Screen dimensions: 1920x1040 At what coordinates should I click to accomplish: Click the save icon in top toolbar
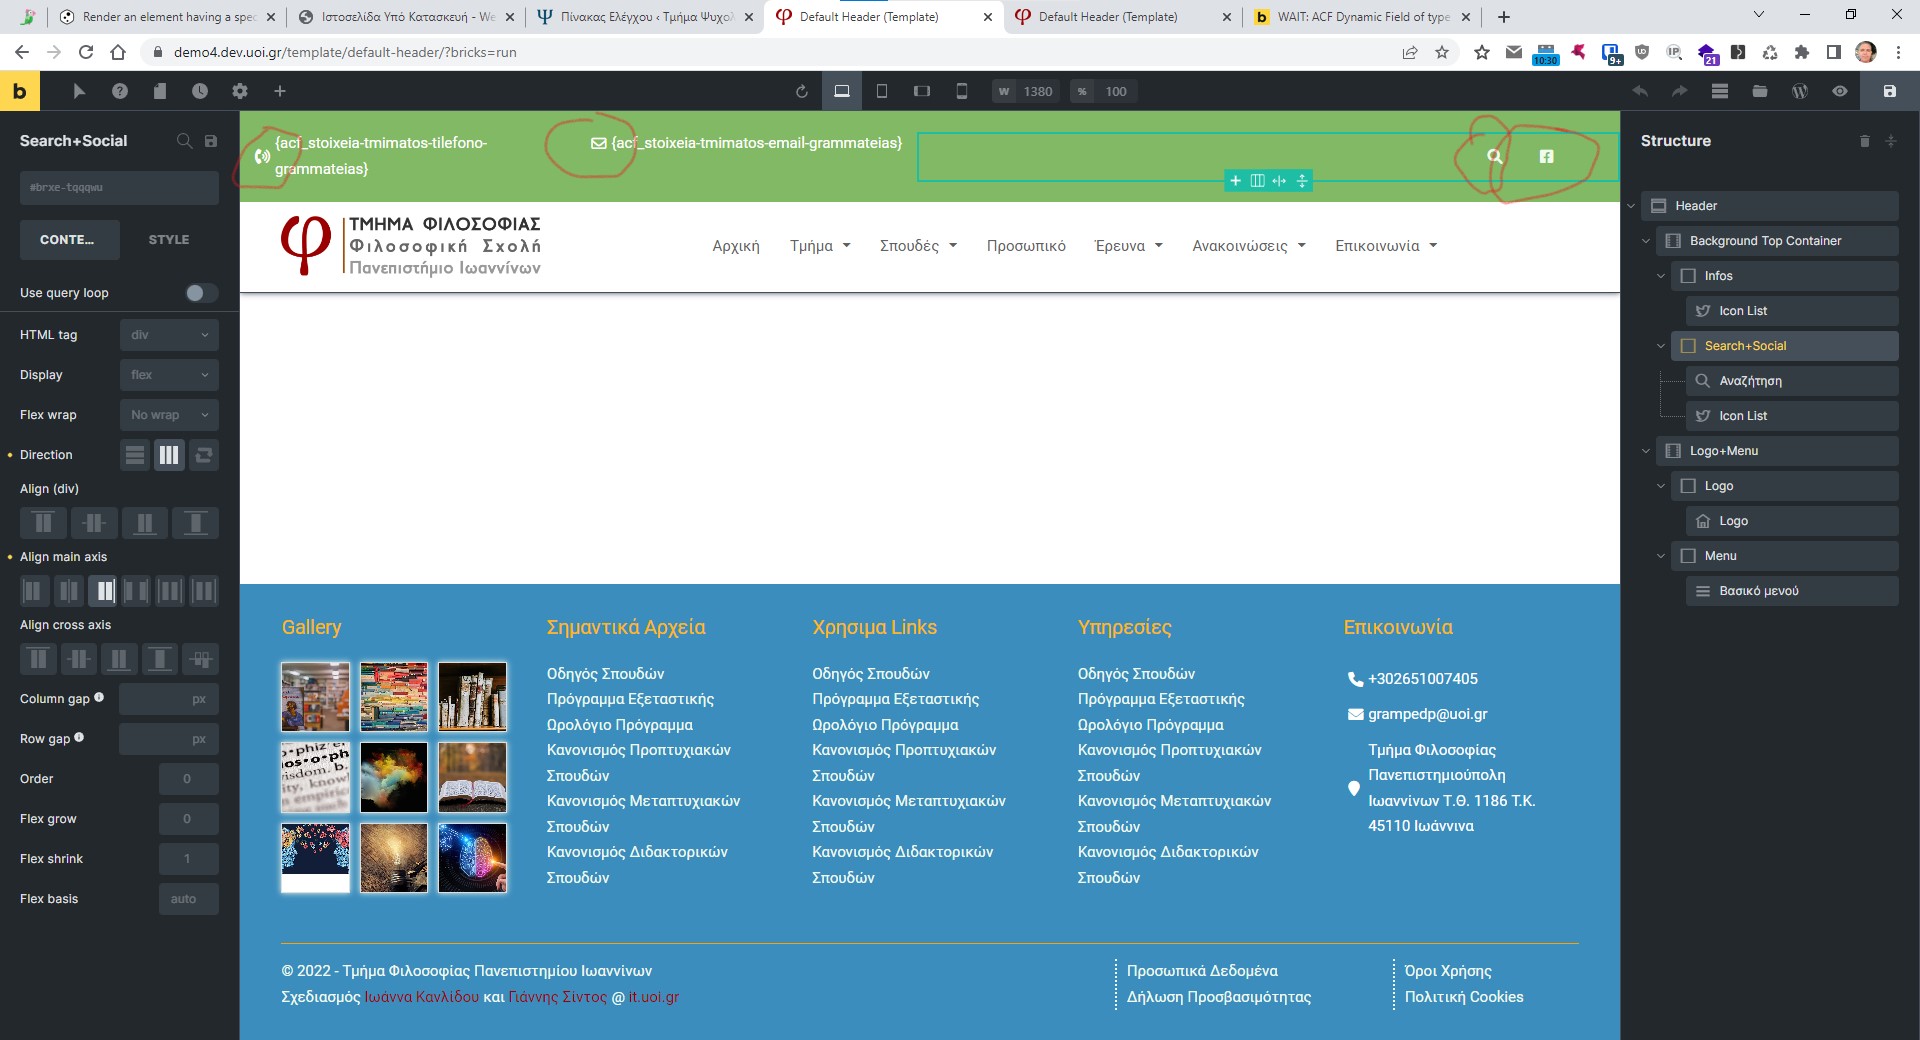click(1889, 91)
